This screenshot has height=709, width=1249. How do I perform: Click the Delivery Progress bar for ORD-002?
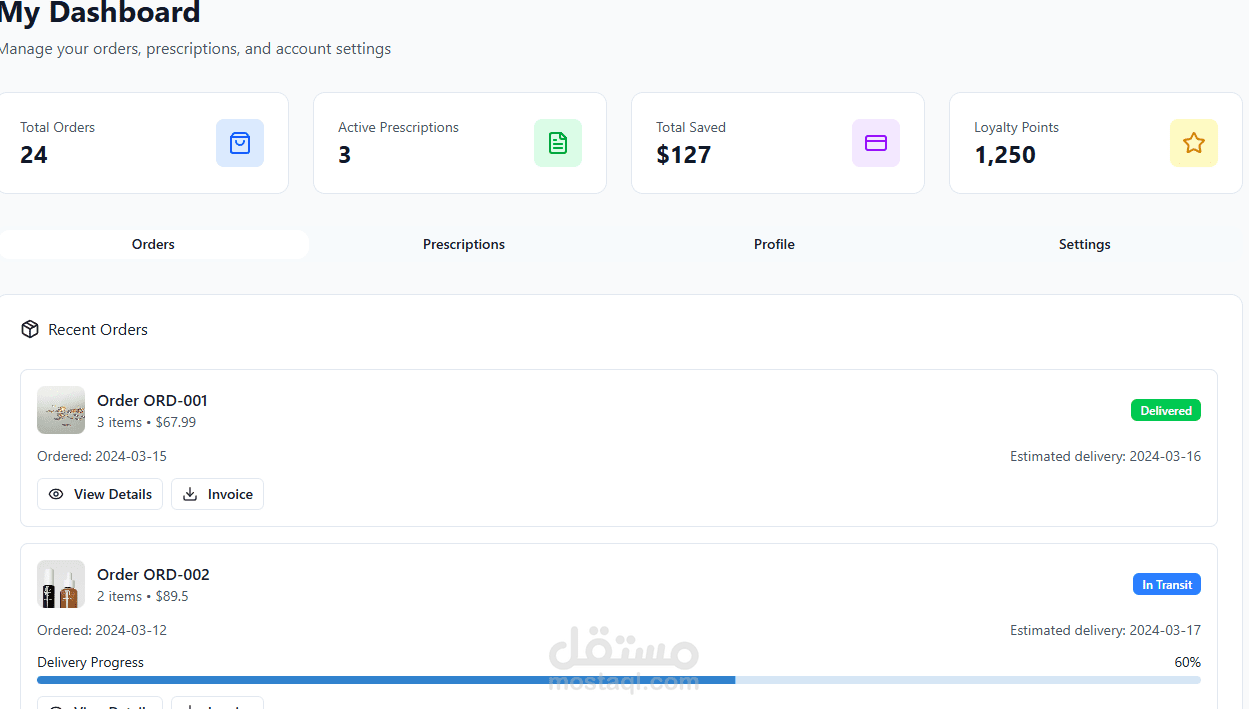[618, 680]
